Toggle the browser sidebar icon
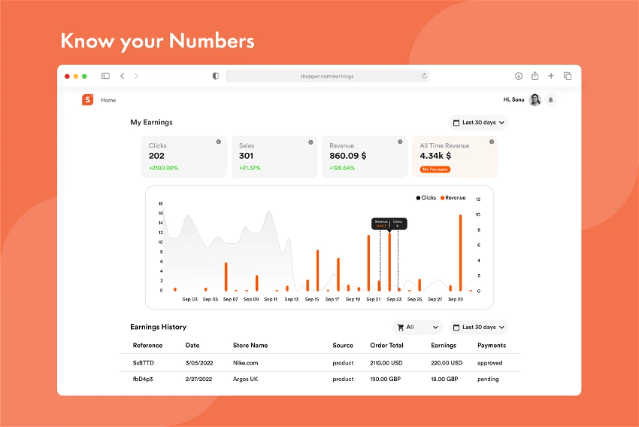The image size is (639, 427). pos(105,76)
